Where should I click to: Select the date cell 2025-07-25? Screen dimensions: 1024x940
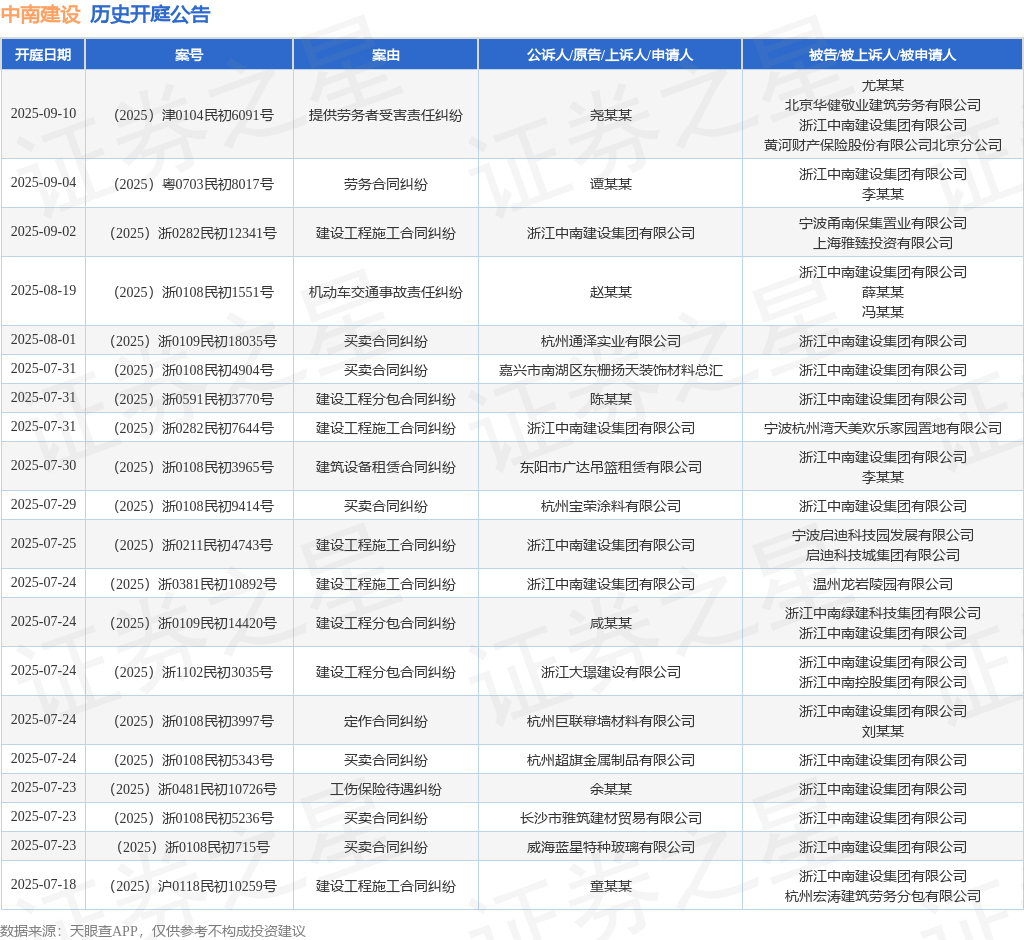tap(43, 543)
